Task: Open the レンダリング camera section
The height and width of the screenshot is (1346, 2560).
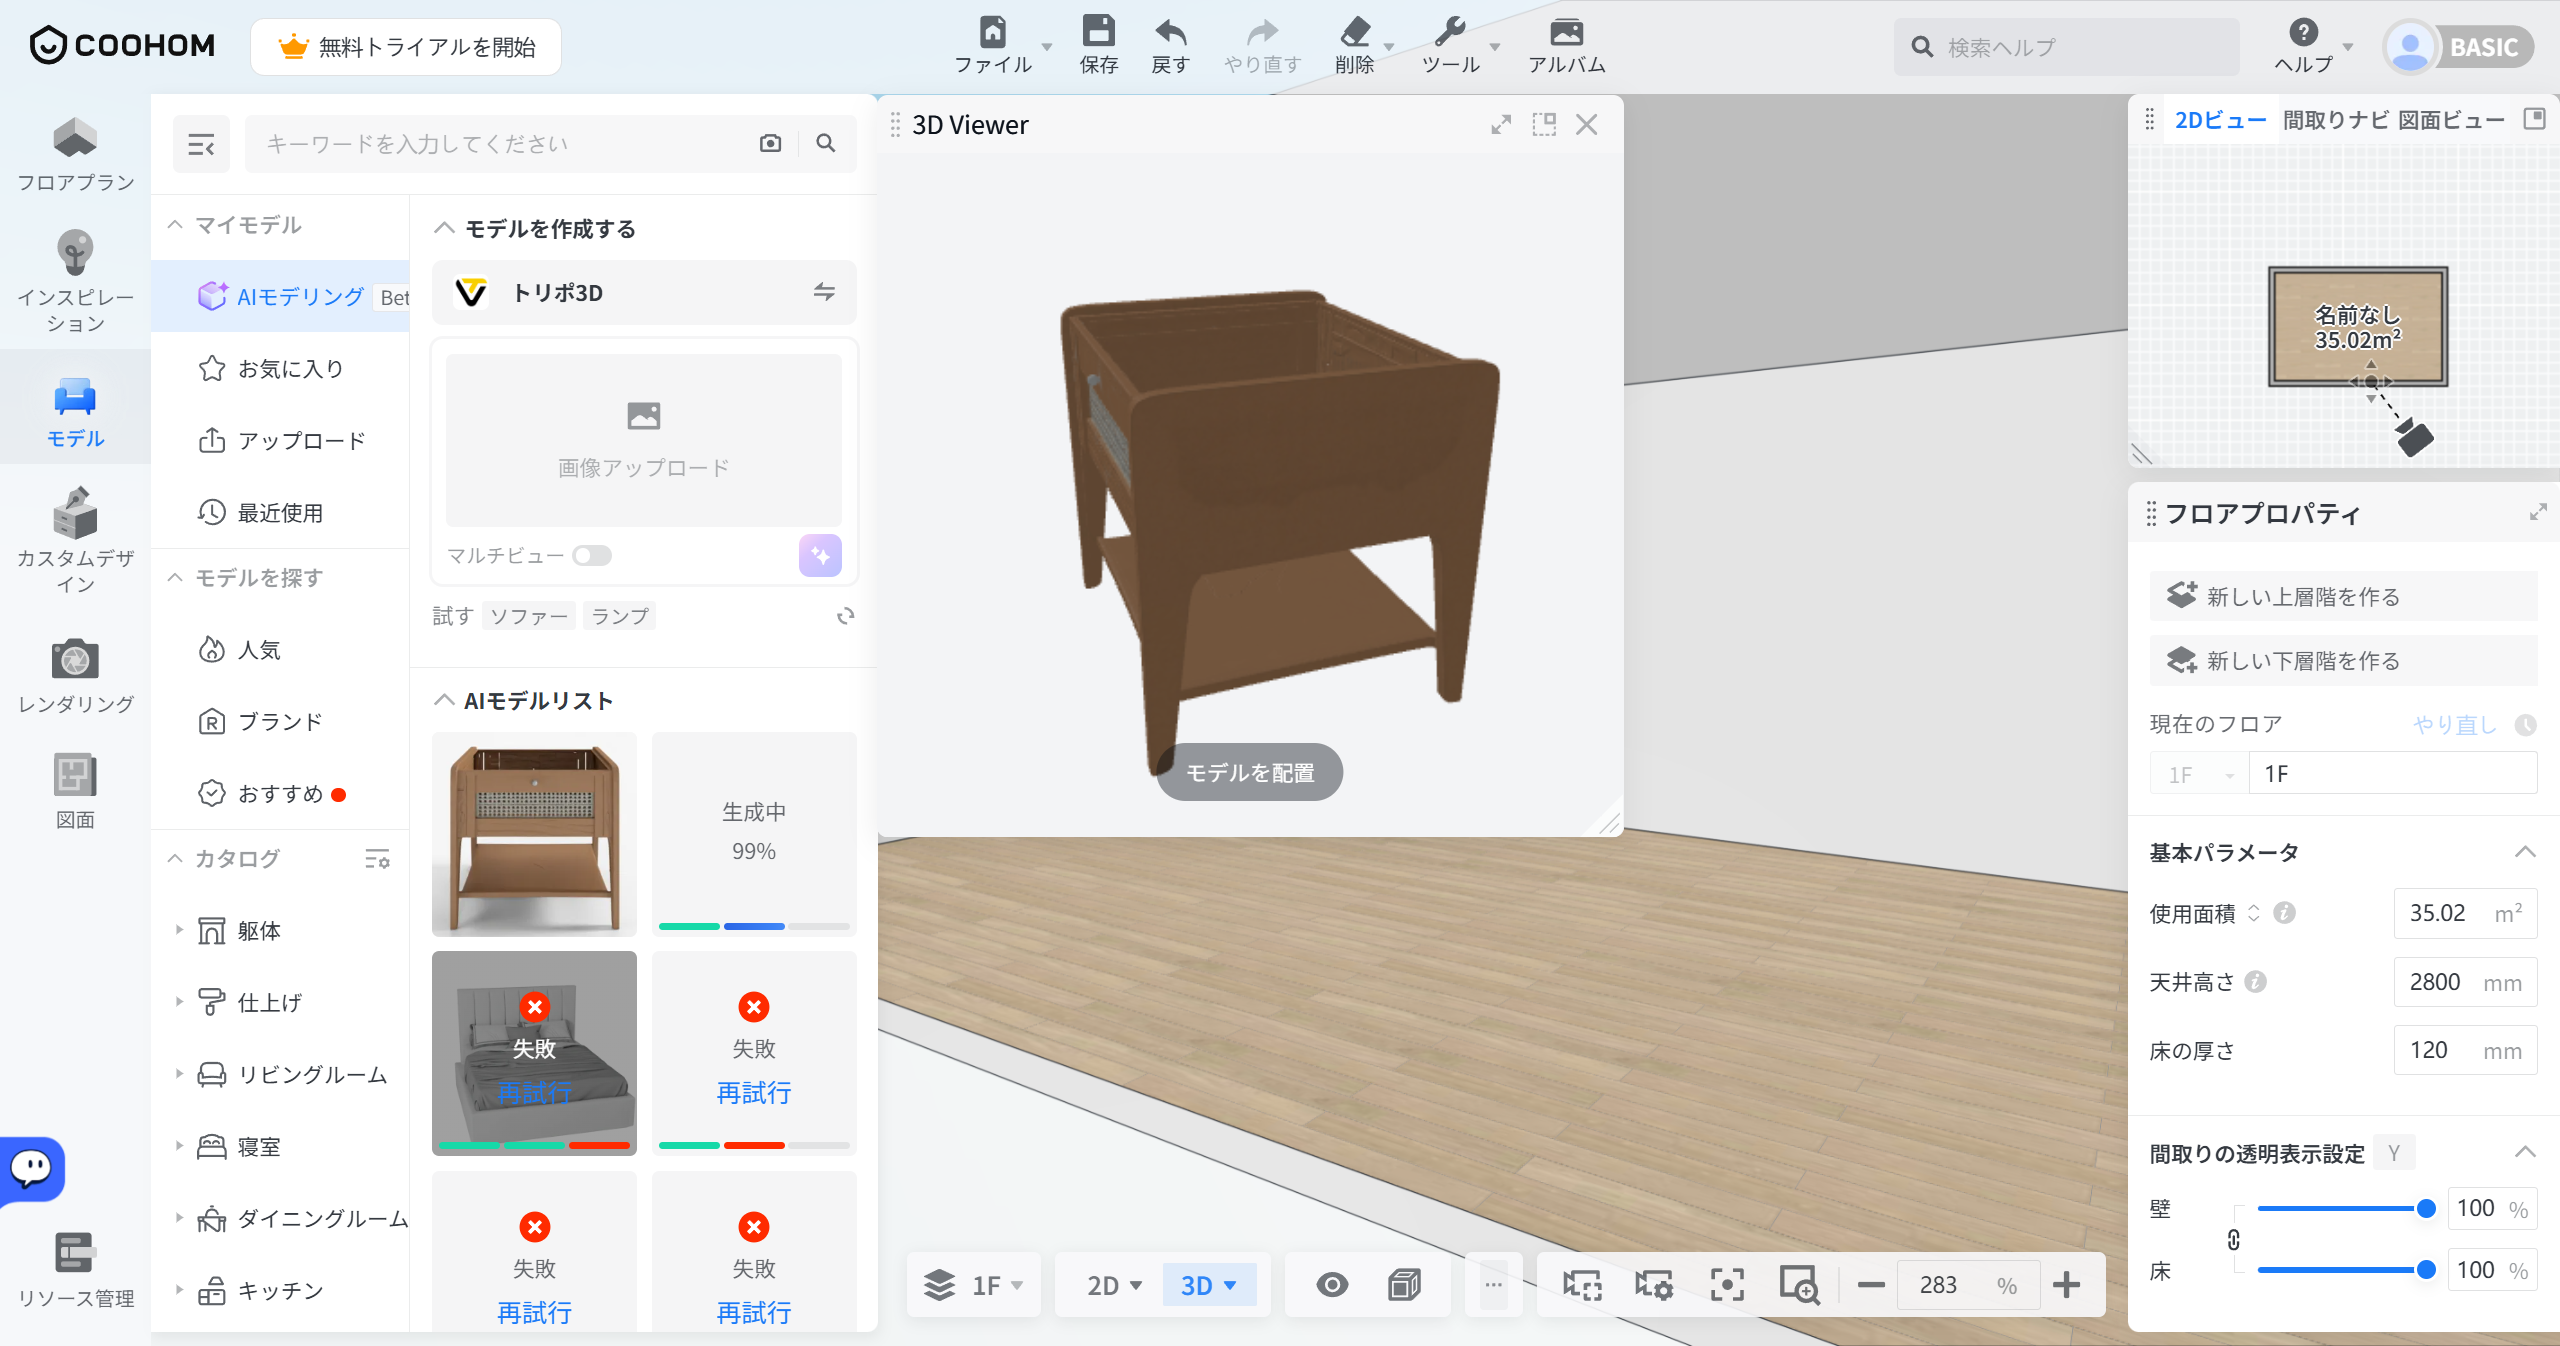Action: pyautogui.click(x=75, y=676)
